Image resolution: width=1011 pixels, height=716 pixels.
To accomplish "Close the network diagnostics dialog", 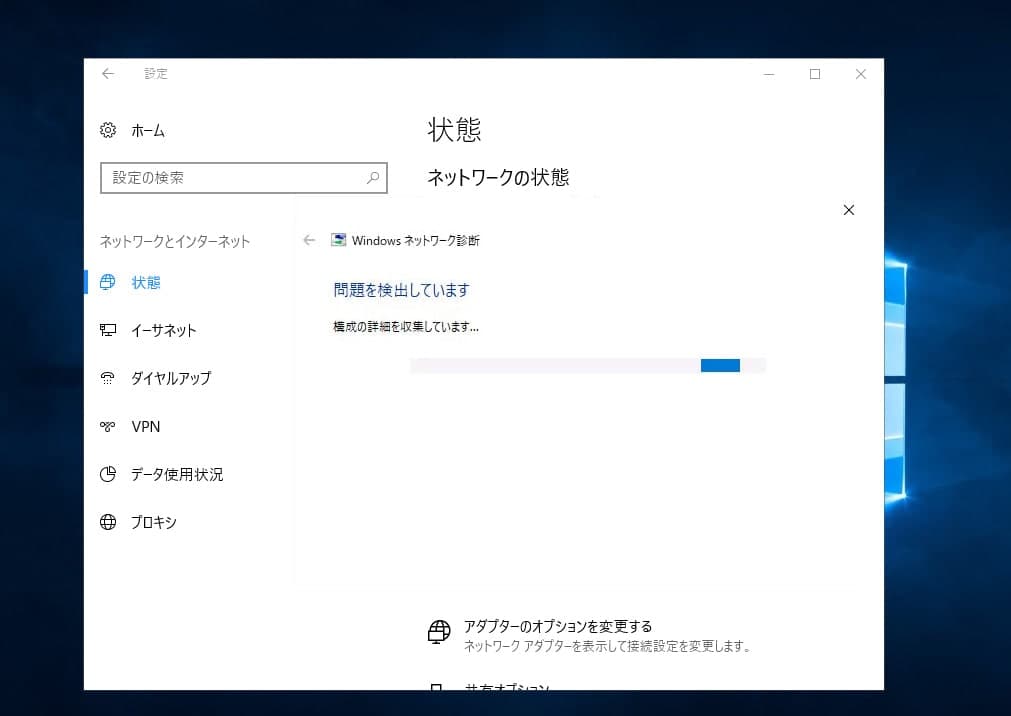I will click(x=848, y=210).
